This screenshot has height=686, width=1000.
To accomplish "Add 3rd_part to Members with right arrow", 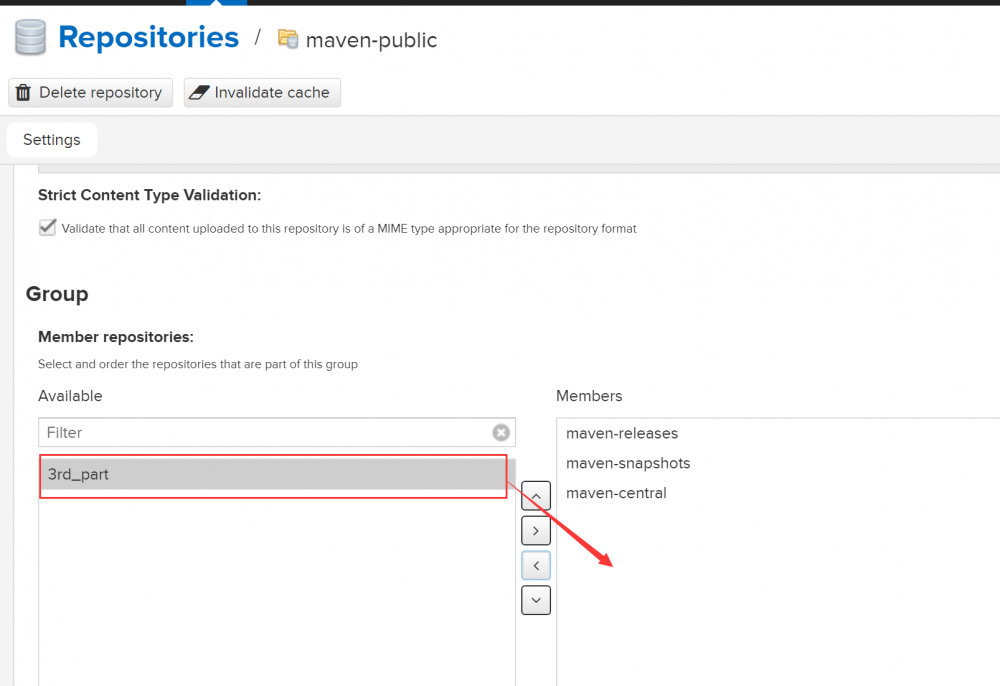I will click(536, 531).
